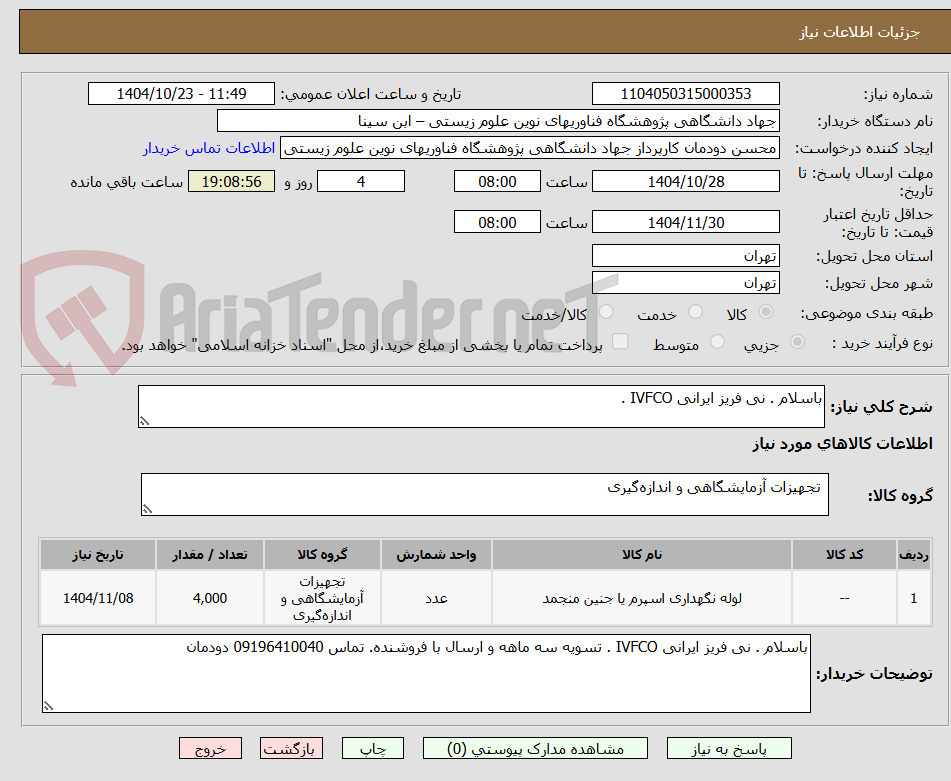Select the کالا radio button

(x=766, y=312)
